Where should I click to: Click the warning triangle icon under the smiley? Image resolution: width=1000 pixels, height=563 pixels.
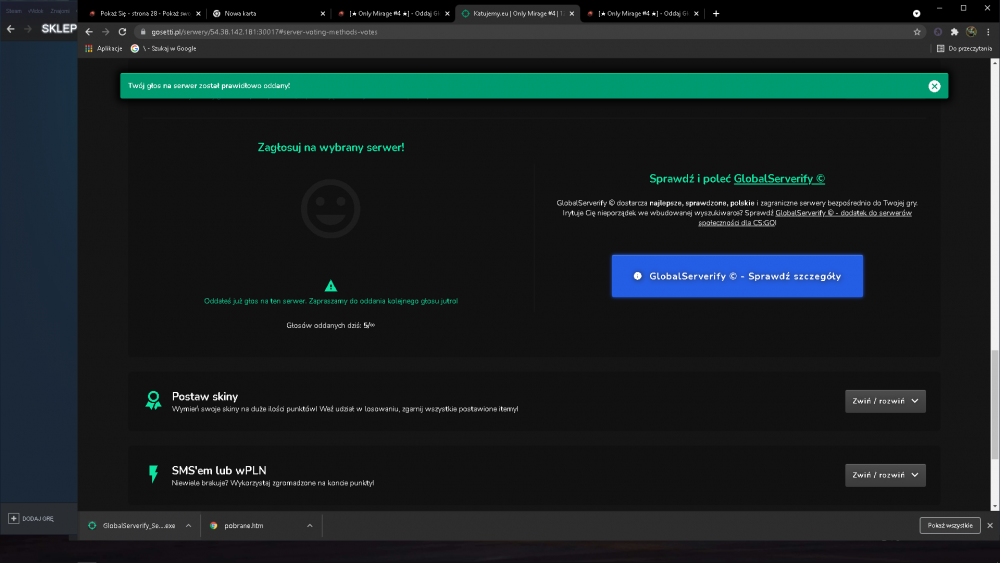click(330, 286)
